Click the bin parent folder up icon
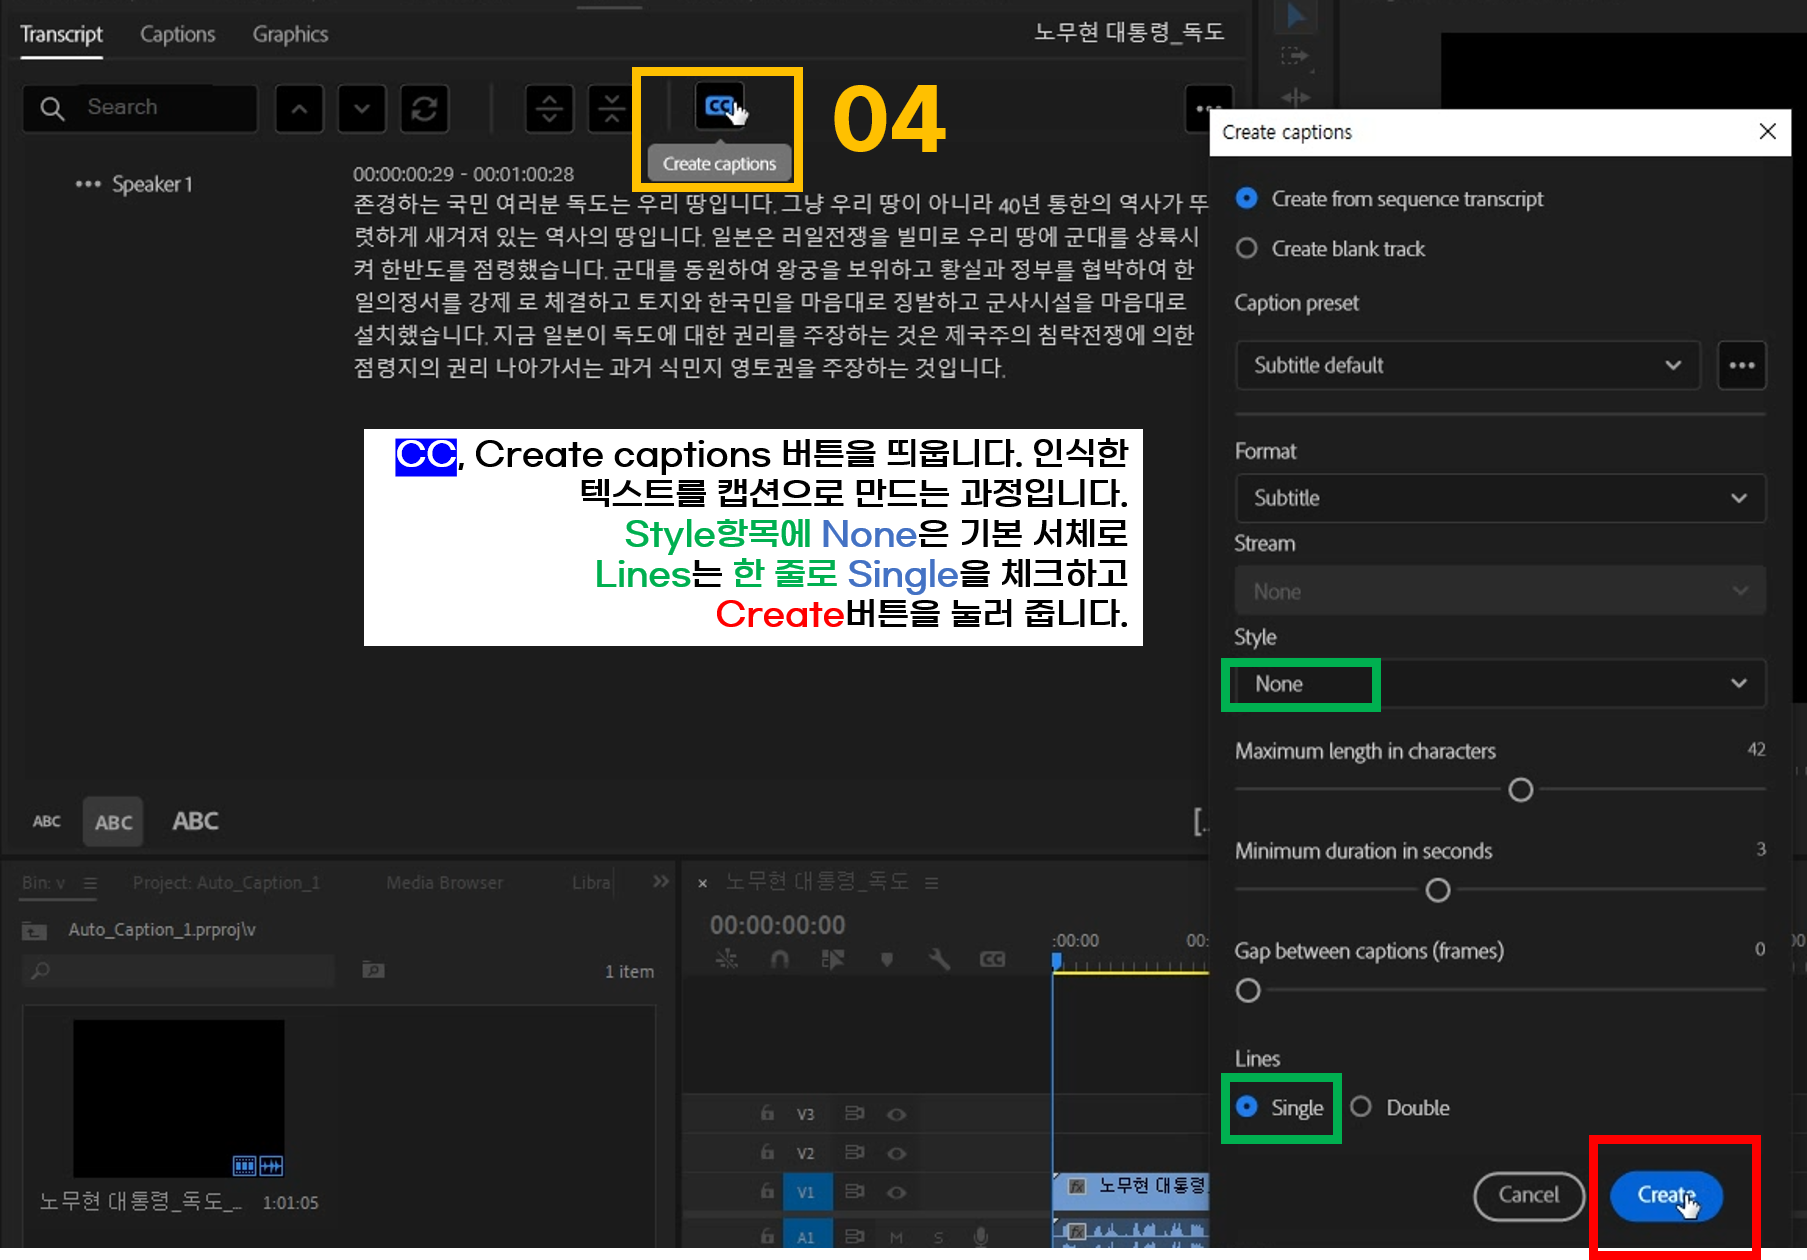The width and height of the screenshot is (1807, 1260). point(34,931)
